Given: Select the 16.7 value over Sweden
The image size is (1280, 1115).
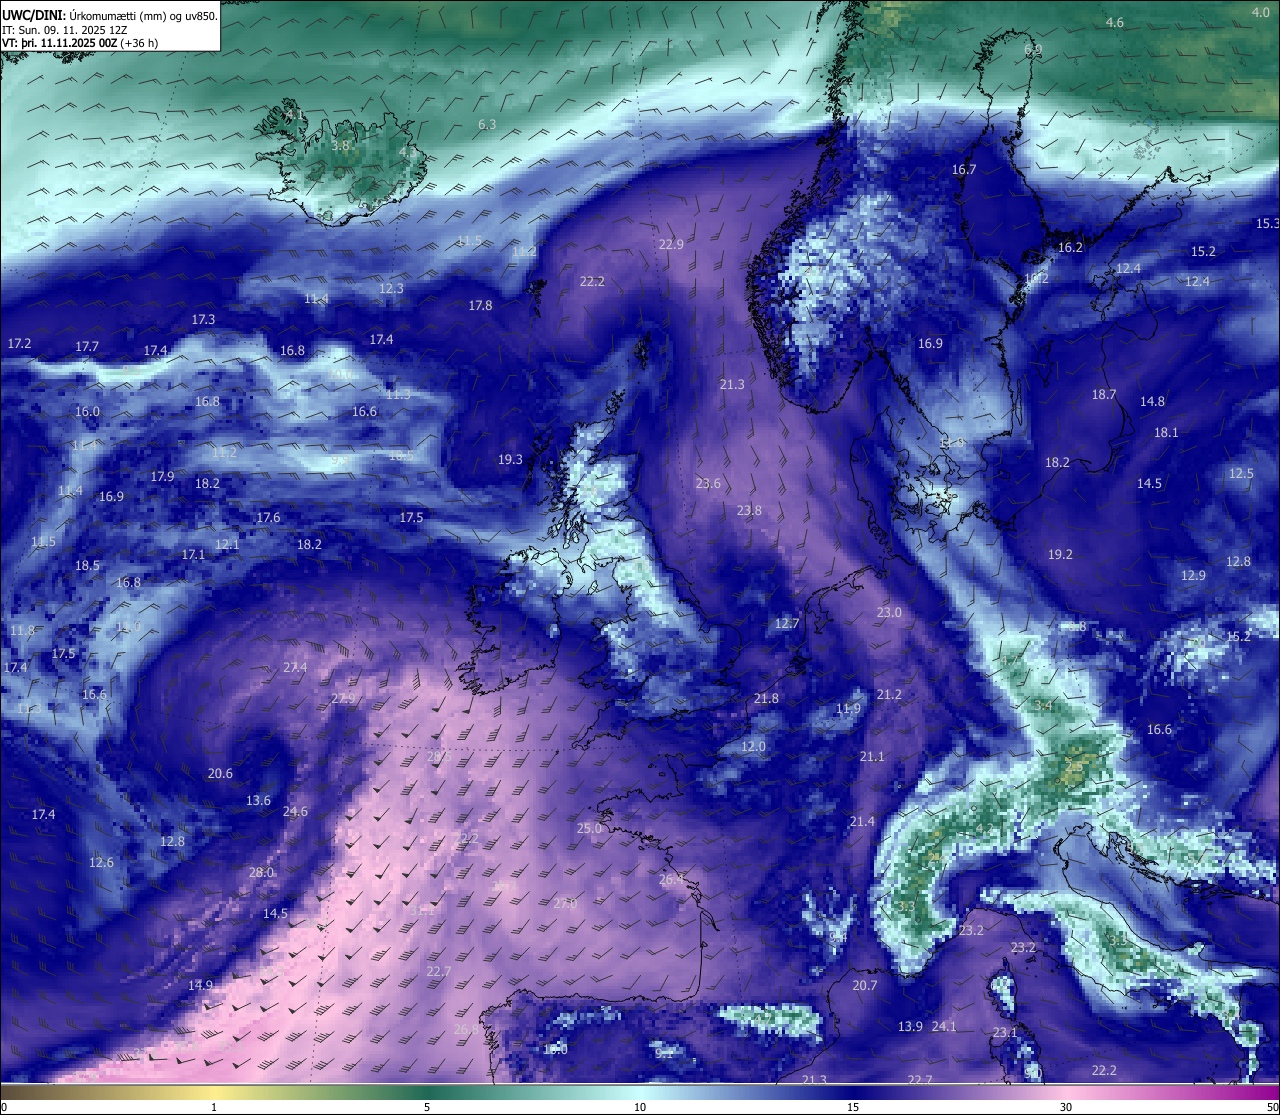Looking at the screenshot, I should click(964, 170).
